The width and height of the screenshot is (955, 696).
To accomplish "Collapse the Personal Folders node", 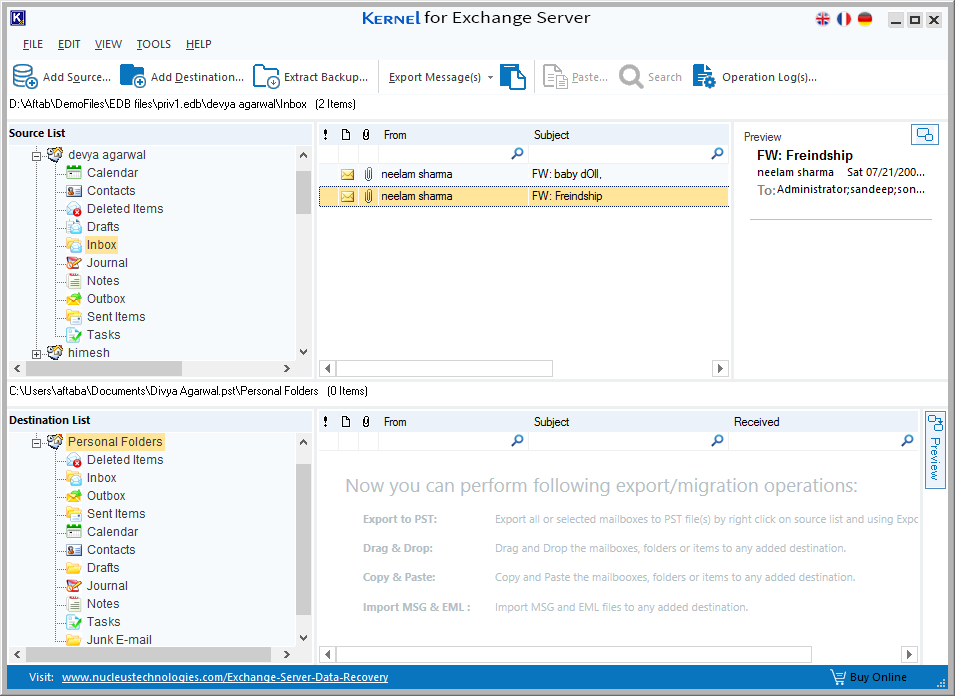I will click(37, 443).
